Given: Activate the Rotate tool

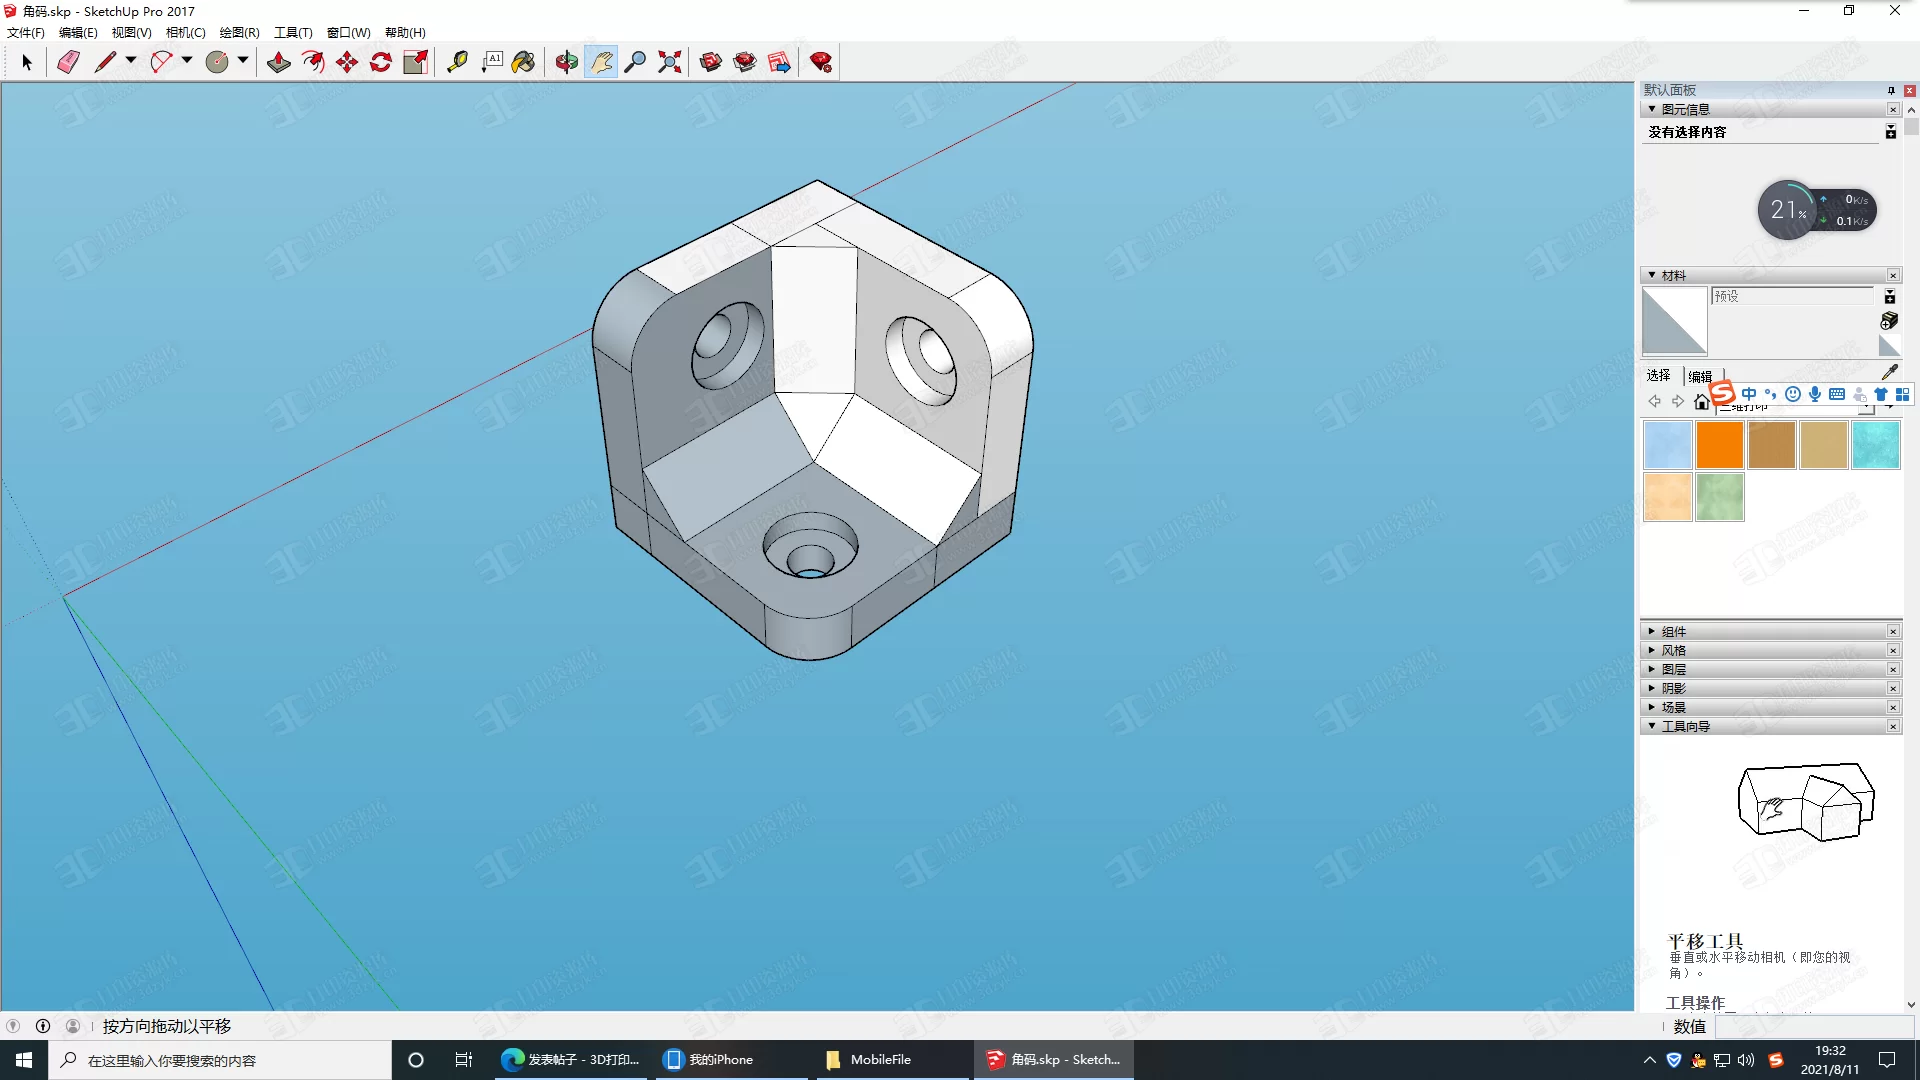Looking at the screenshot, I should (381, 62).
